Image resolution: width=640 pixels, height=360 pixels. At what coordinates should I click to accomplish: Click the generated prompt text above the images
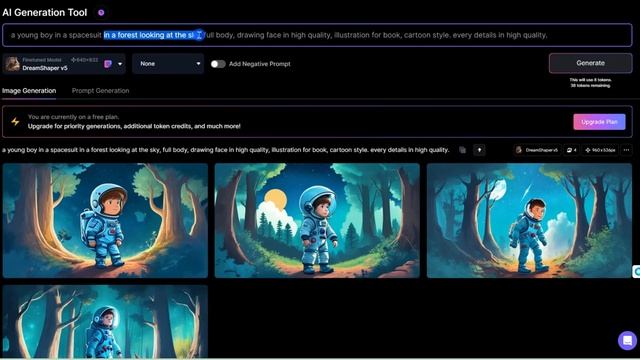pos(225,150)
